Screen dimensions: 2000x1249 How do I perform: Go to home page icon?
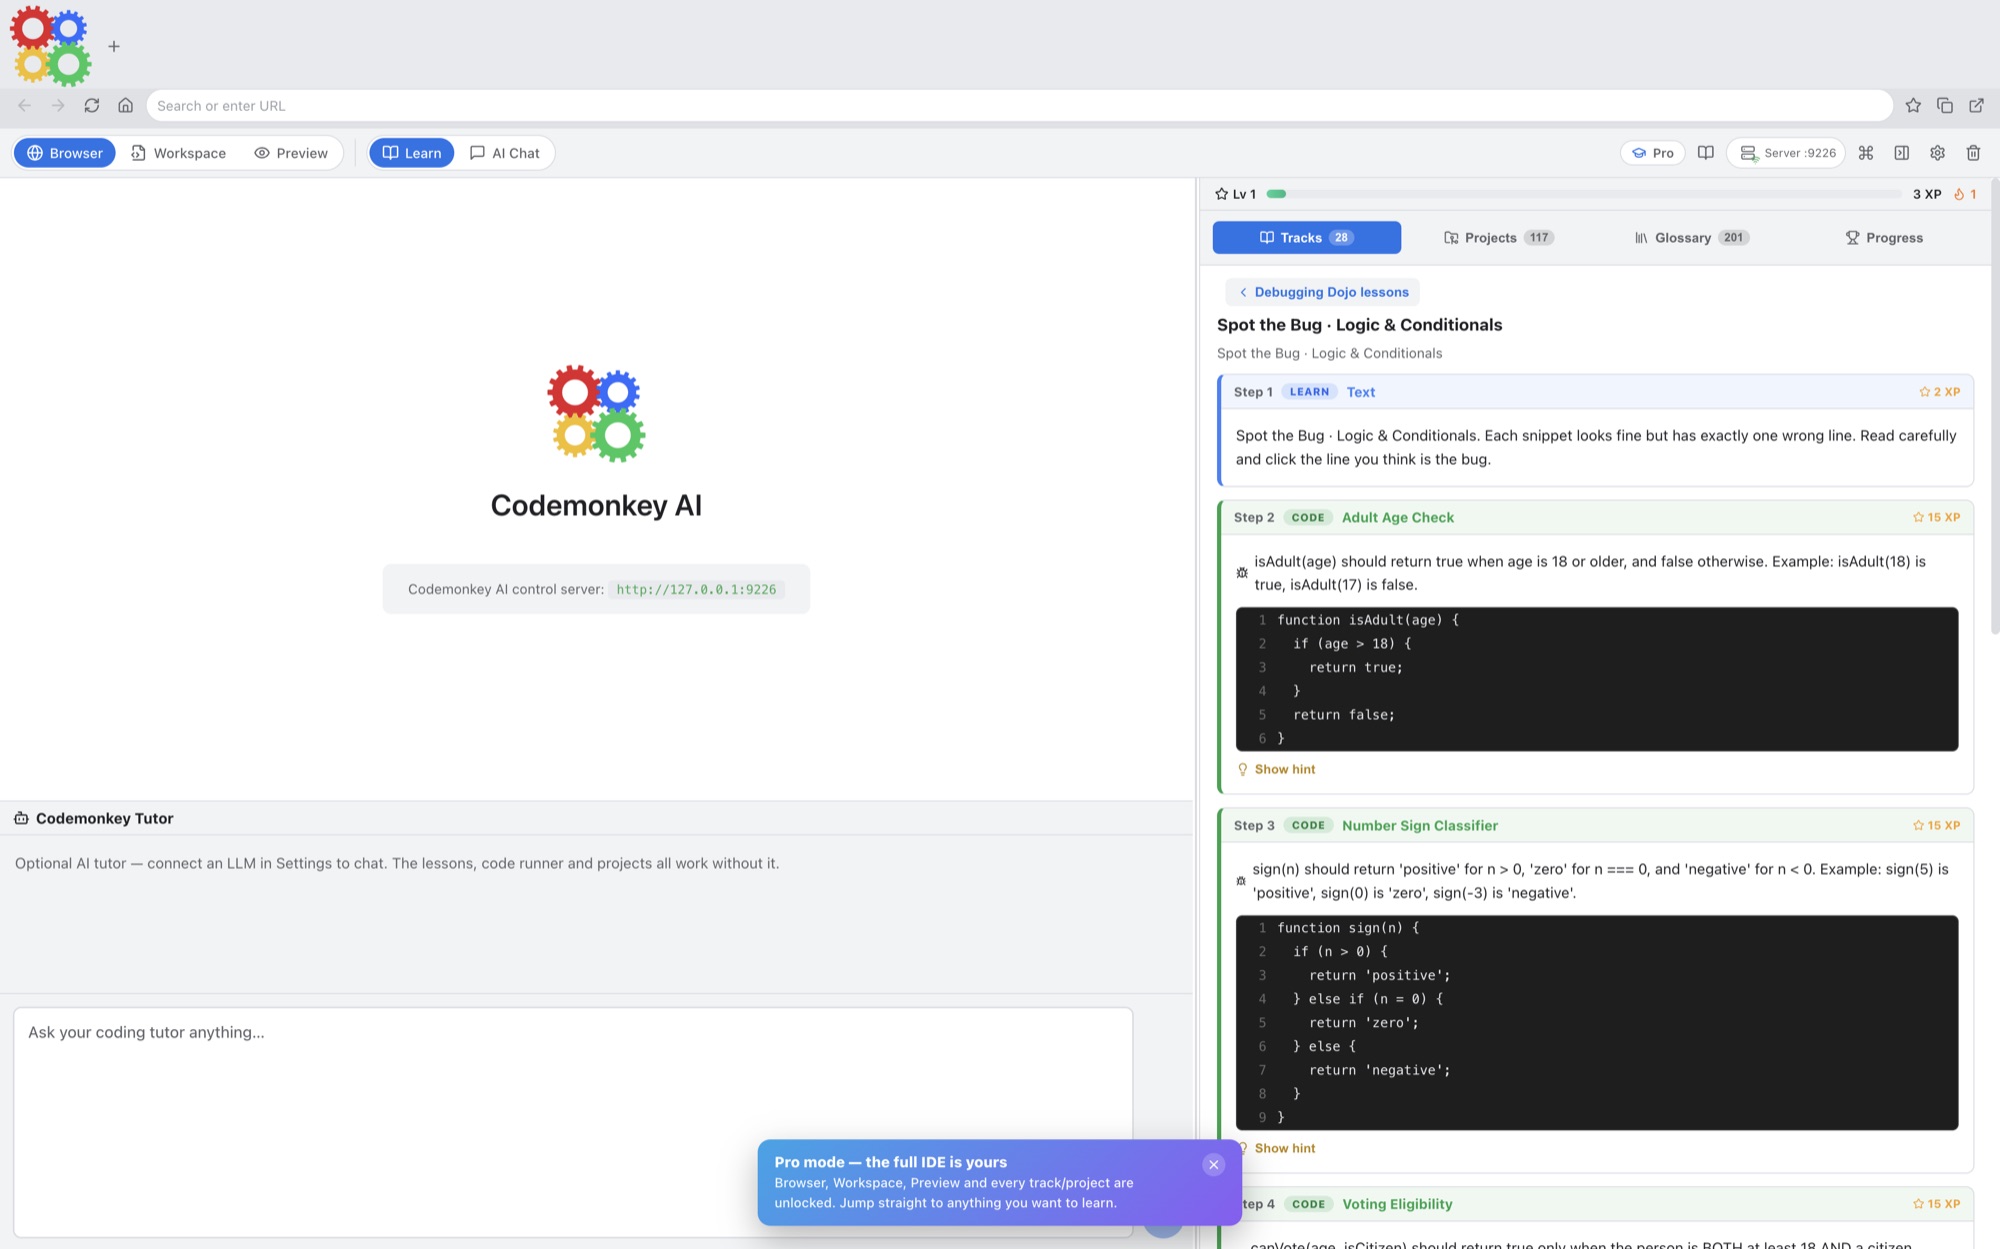tap(126, 105)
